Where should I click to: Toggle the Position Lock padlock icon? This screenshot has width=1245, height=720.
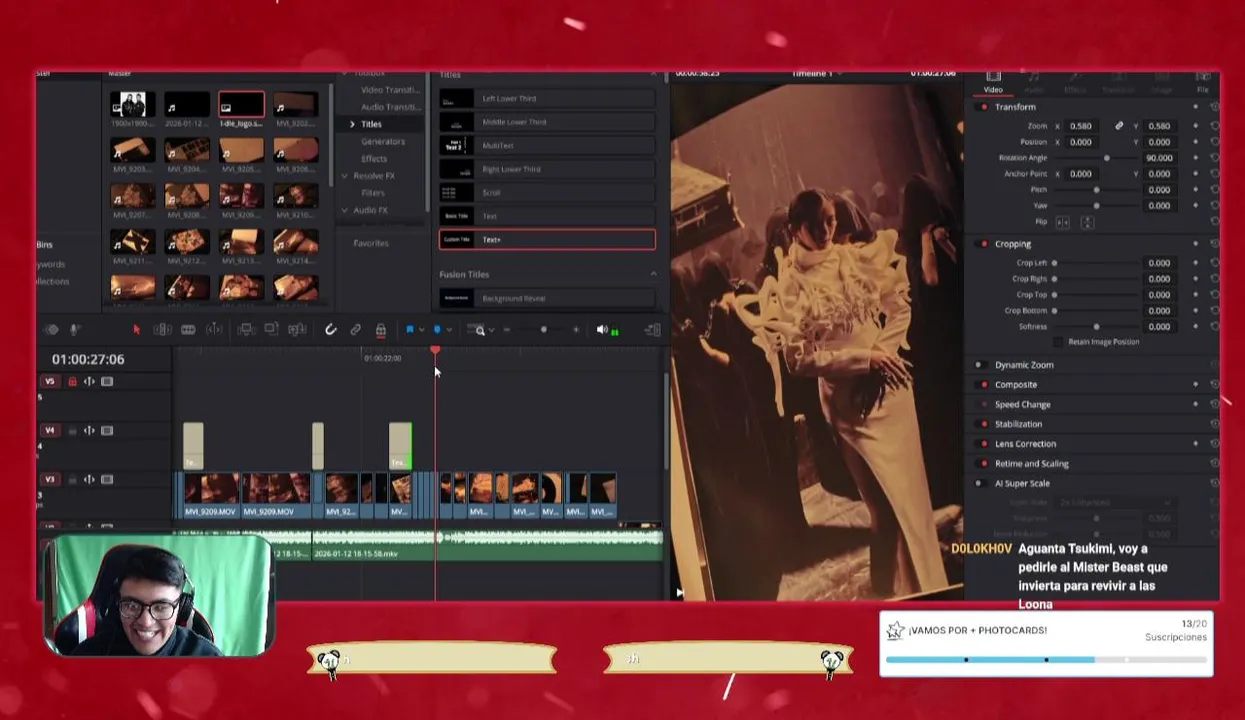click(x=381, y=329)
